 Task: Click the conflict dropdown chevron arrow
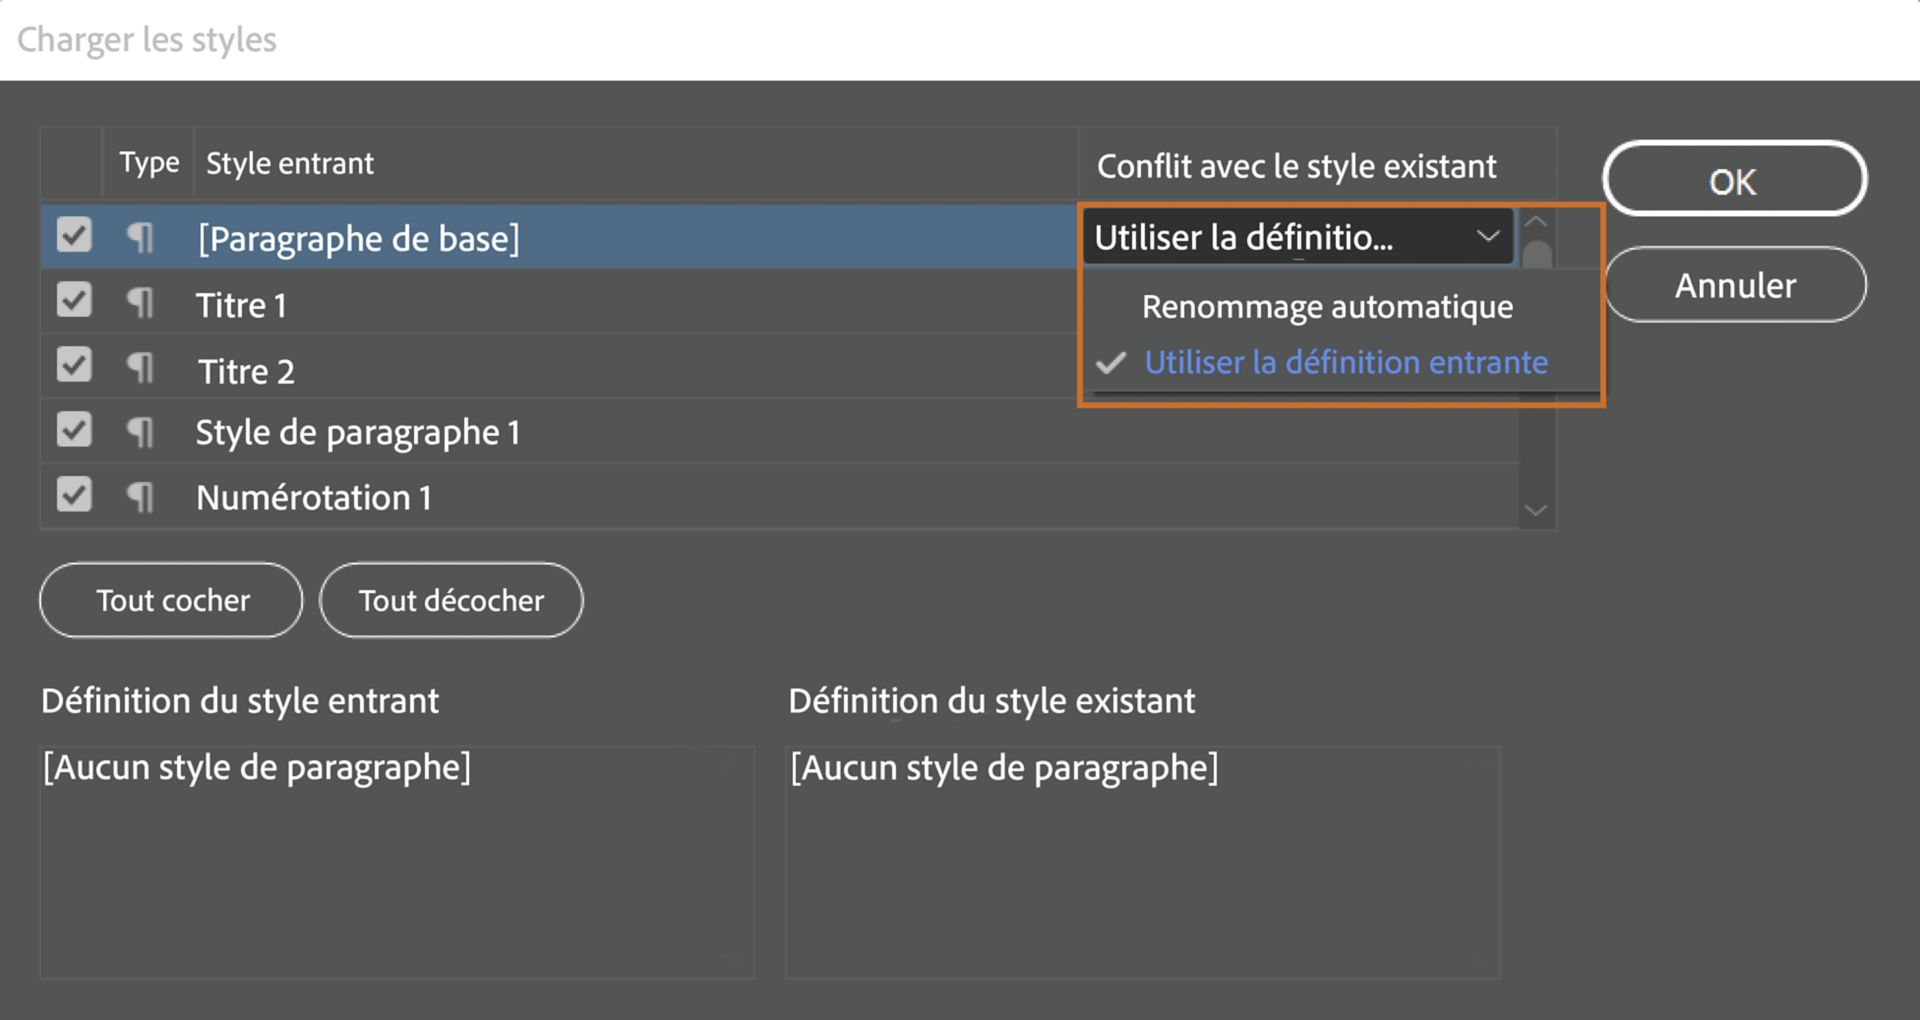[1488, 237]
